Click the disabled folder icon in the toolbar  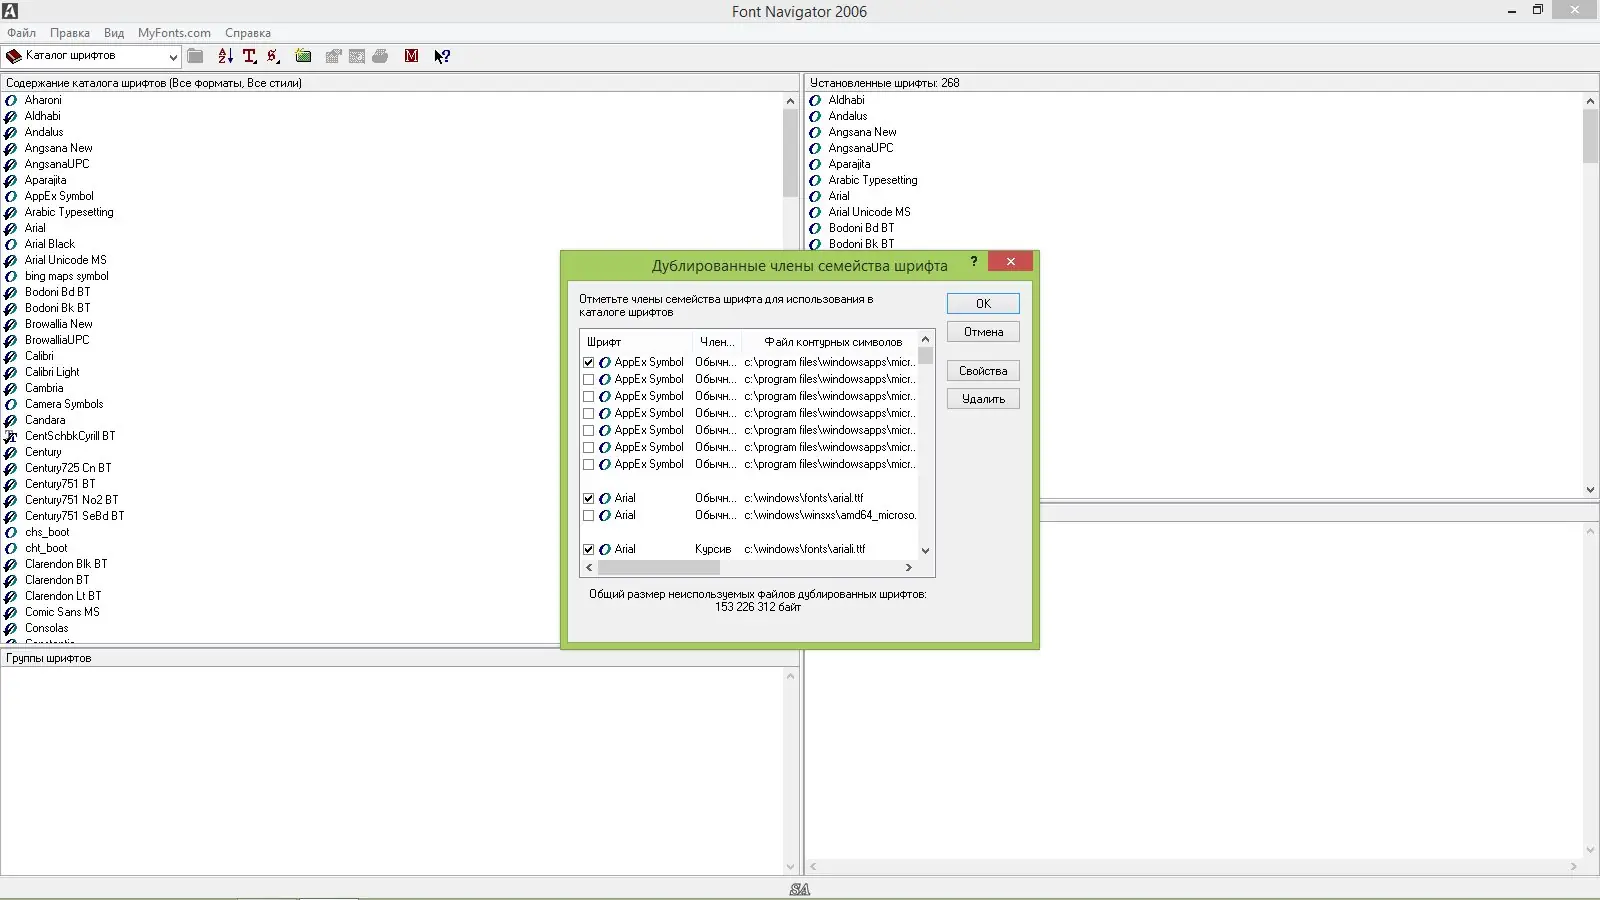[x=196, y=56]
